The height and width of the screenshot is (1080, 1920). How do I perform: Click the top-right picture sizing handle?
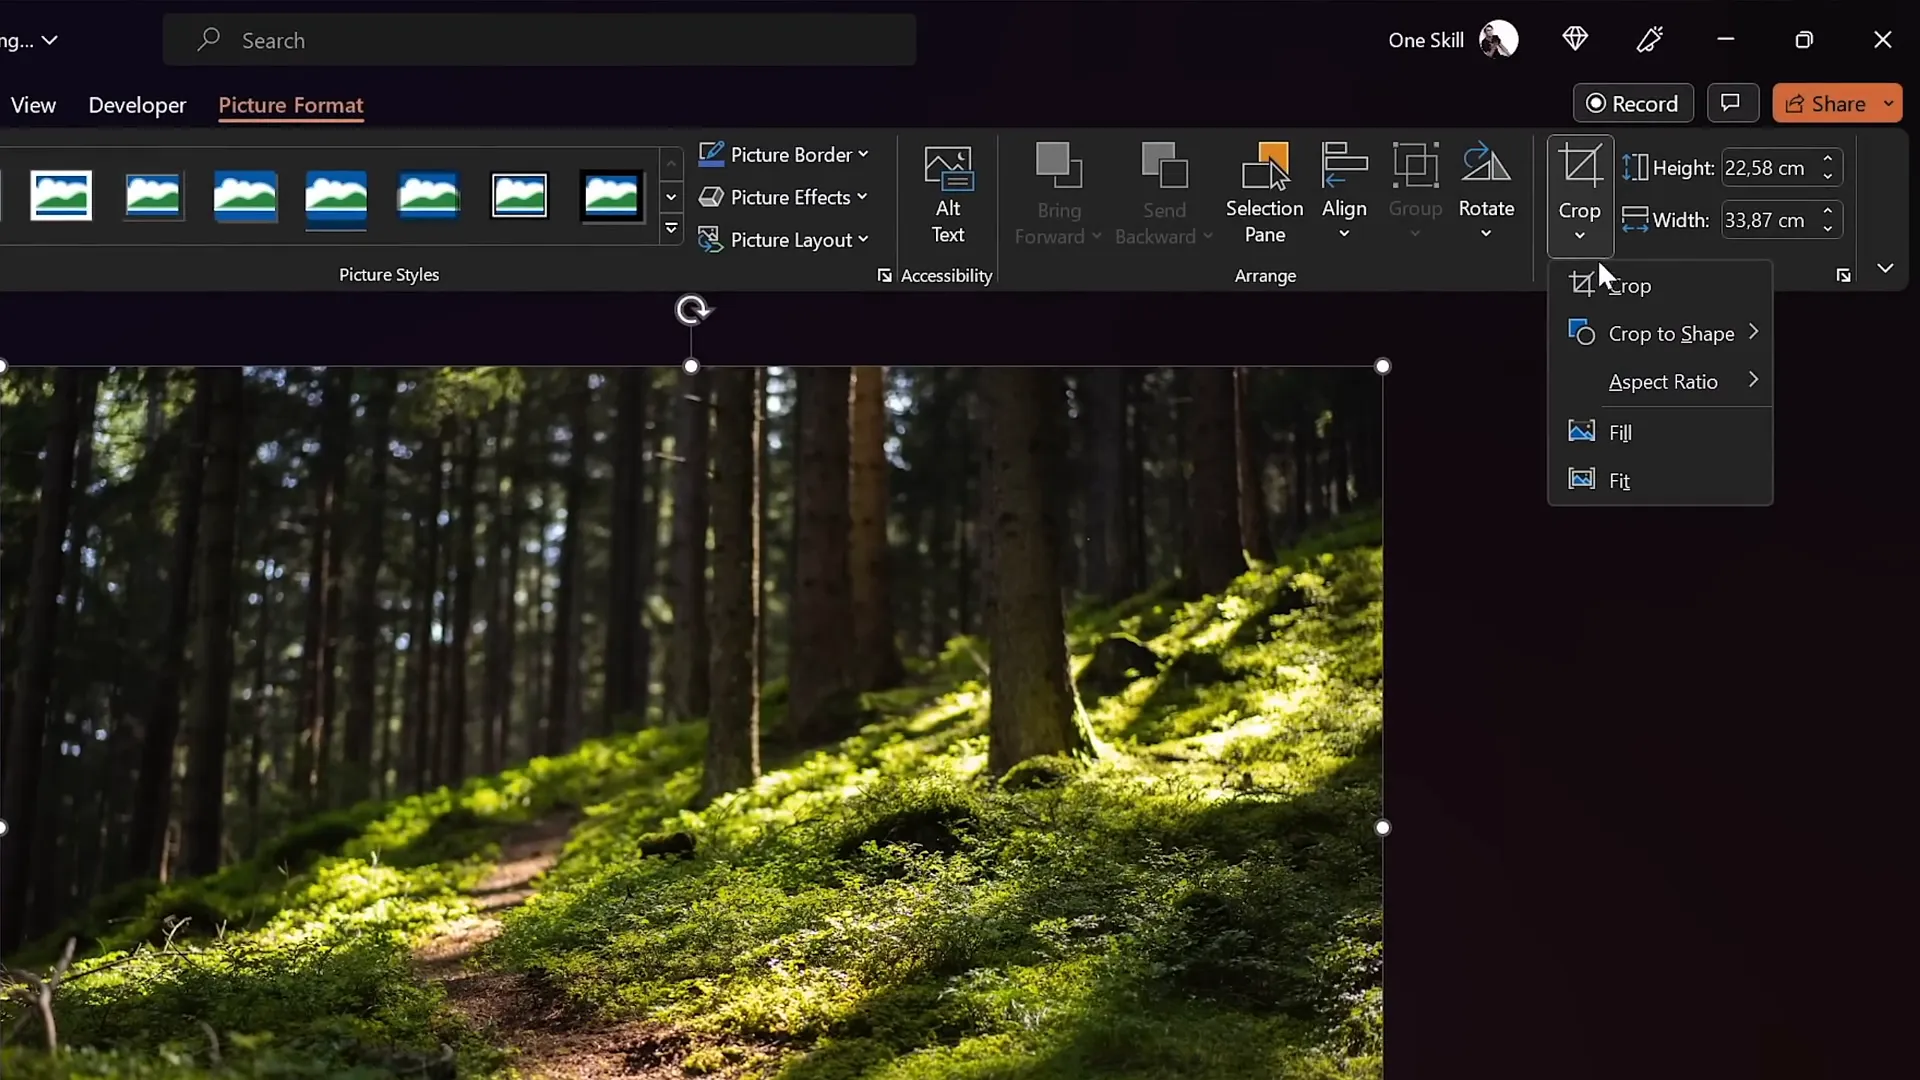point(1383,366)
